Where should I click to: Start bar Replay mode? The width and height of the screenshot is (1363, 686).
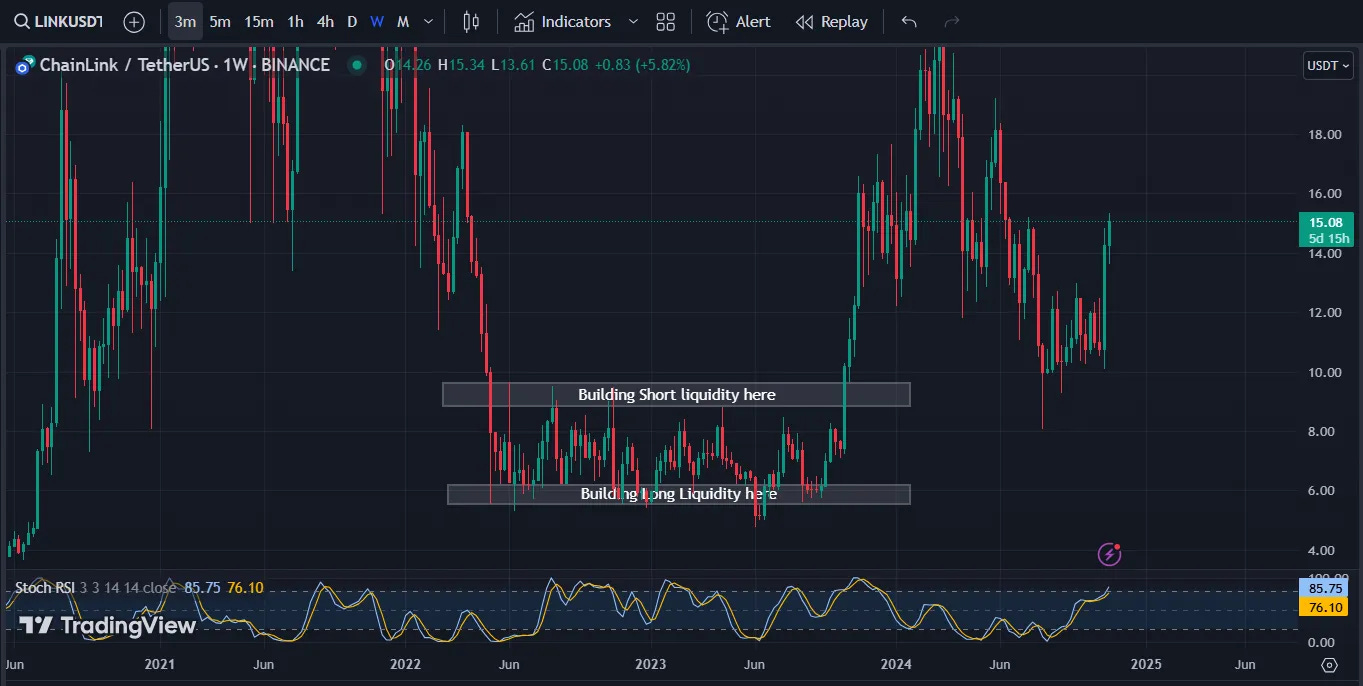(x=832, y=21)
